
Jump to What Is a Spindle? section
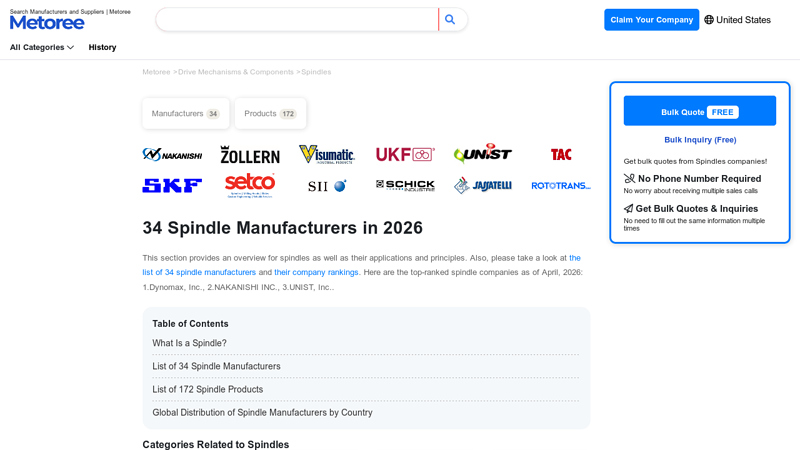(x=189, y=343)
